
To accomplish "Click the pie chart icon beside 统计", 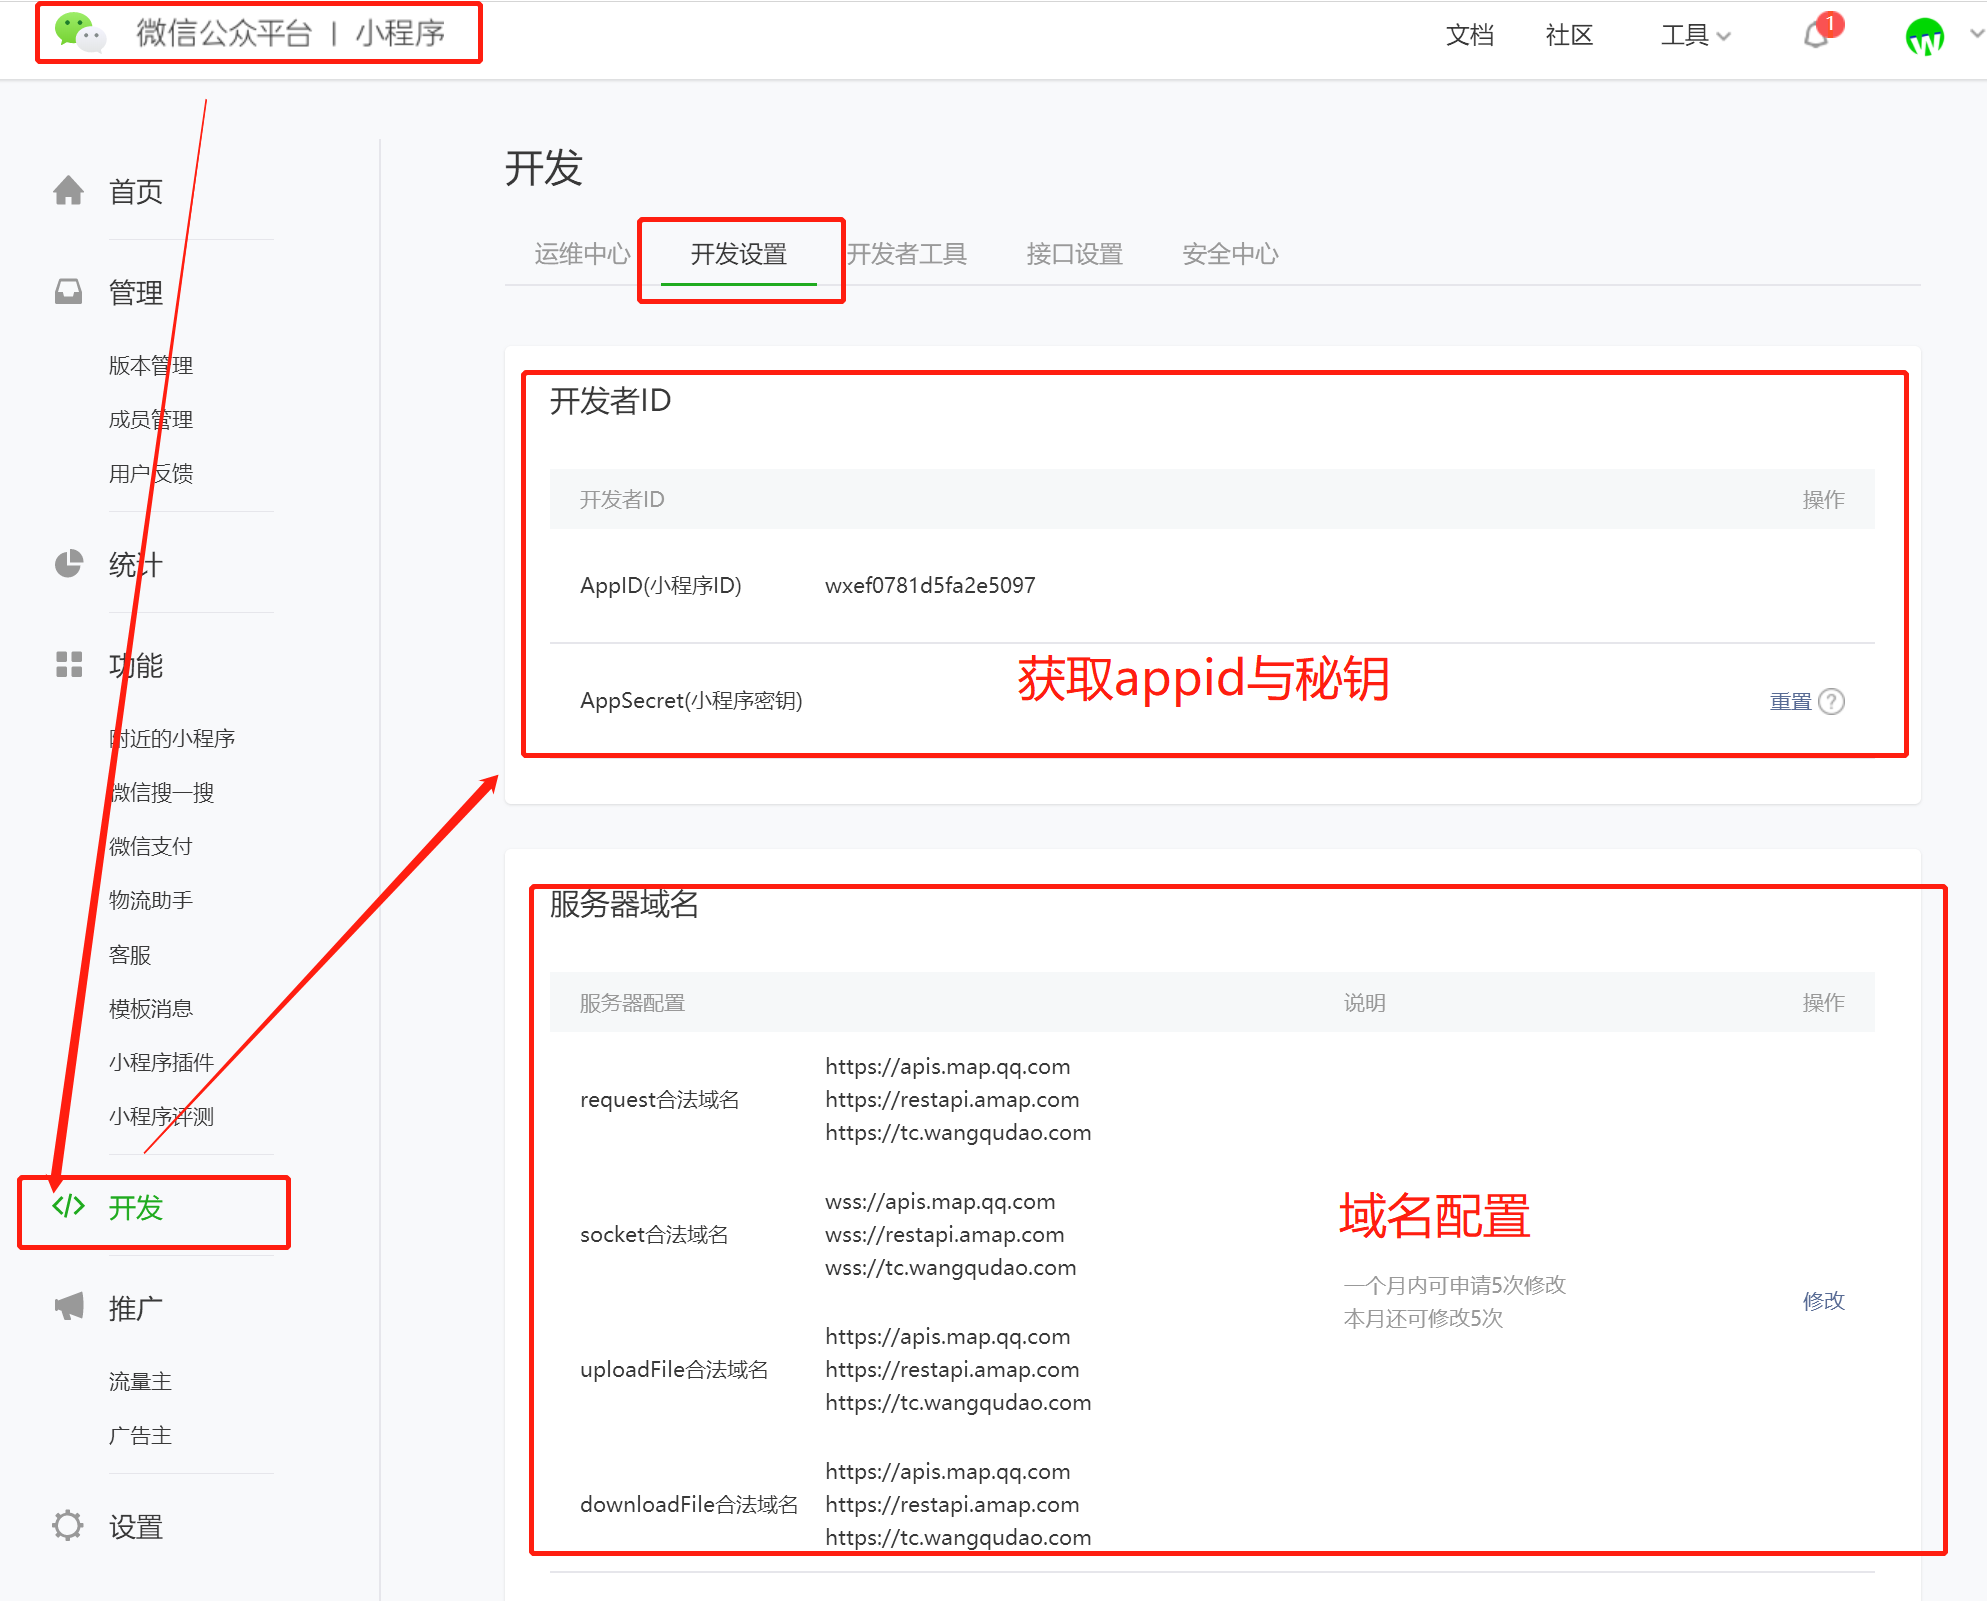I will tap(68, 564).
